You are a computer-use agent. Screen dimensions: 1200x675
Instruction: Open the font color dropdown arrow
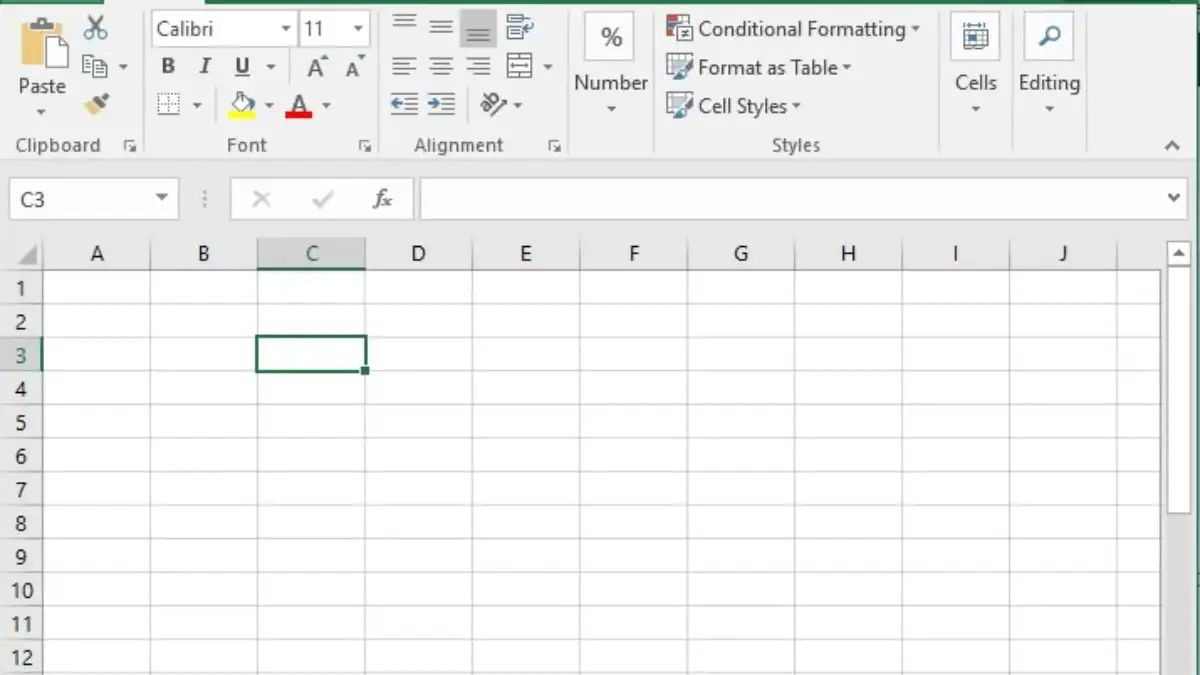pyautogui.click(x=325, y=105)
